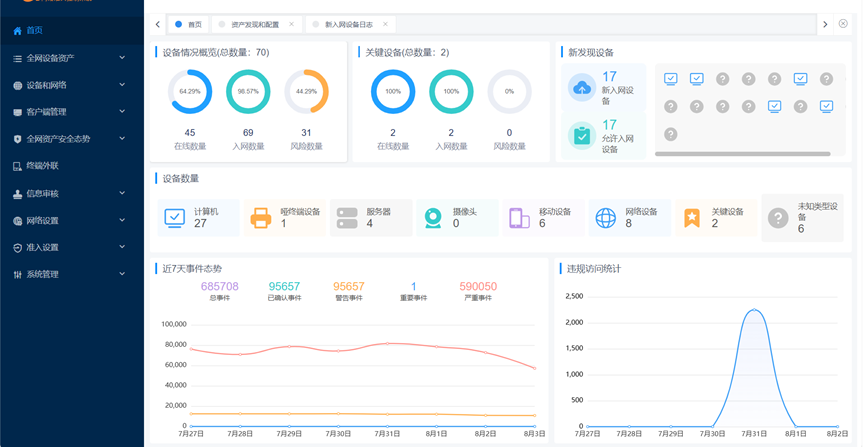Screen dimensions: 864x447
Task: Click the 全网资产安全态势 shield icon
Action: [17, 139]
